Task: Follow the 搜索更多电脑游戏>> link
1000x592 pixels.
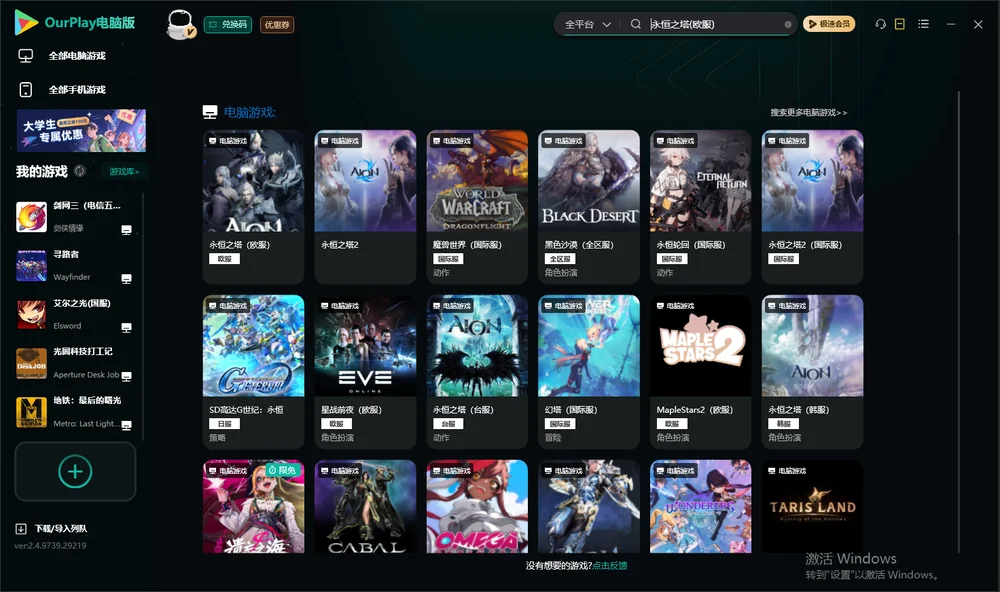Action: tap(809, 113)
